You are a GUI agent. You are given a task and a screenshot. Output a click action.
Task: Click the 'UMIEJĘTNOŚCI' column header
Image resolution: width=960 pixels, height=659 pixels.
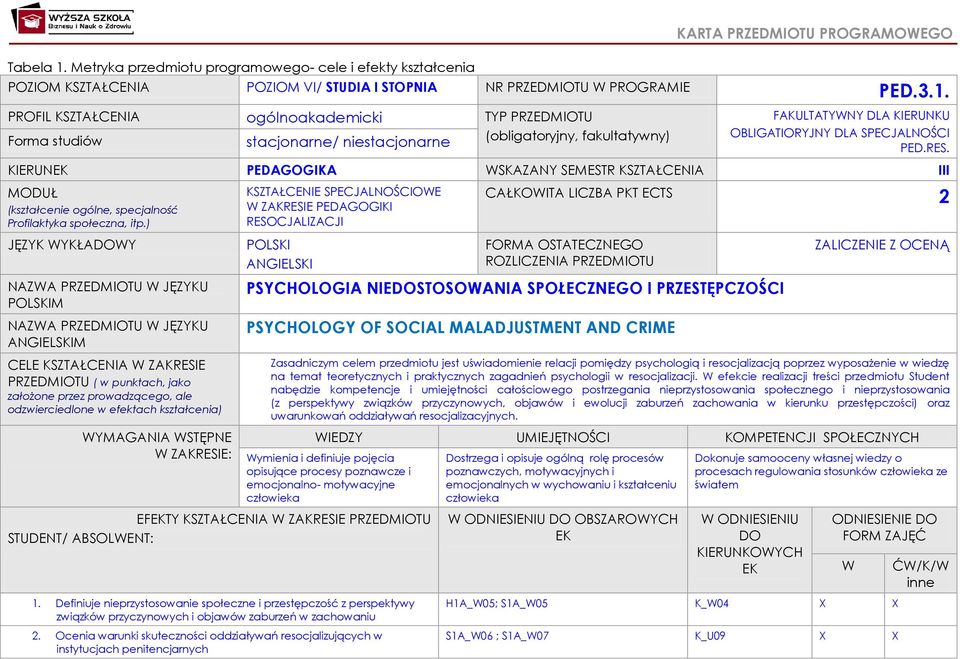(563, 437)
